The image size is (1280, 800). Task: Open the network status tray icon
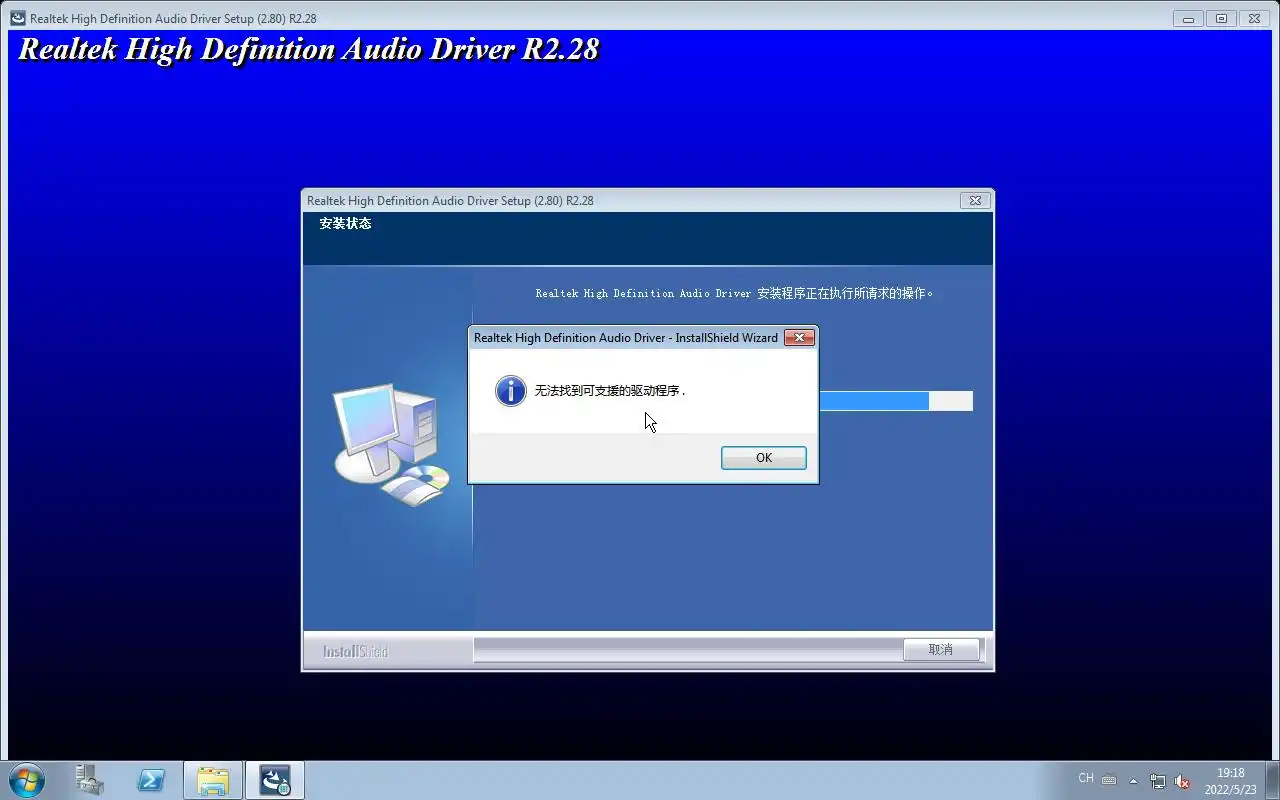(x=1158, y=781)
